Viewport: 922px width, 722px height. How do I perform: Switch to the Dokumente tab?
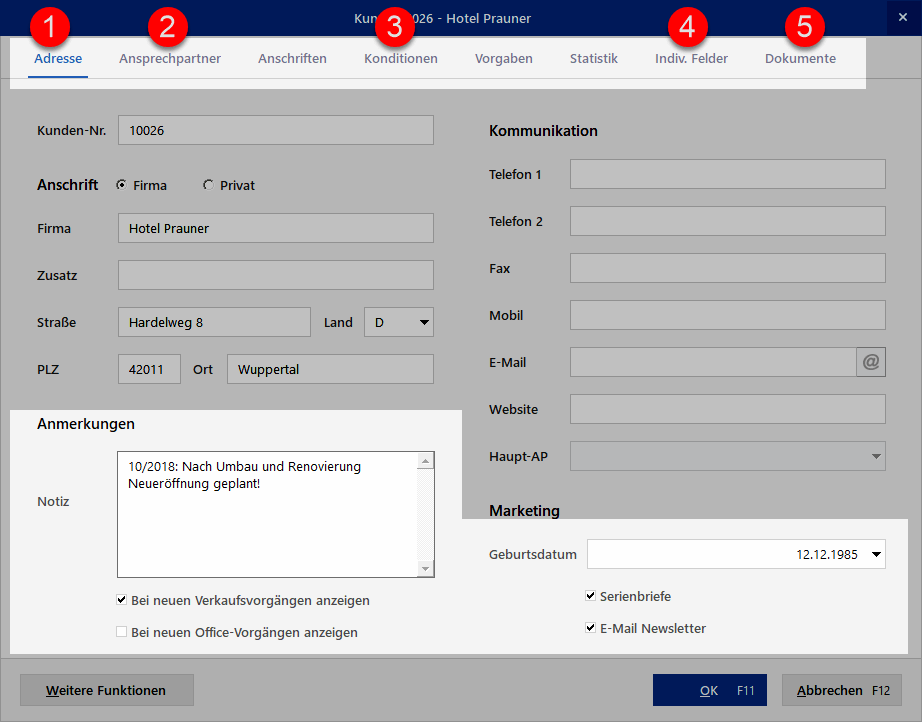click(x=800, y=58)
